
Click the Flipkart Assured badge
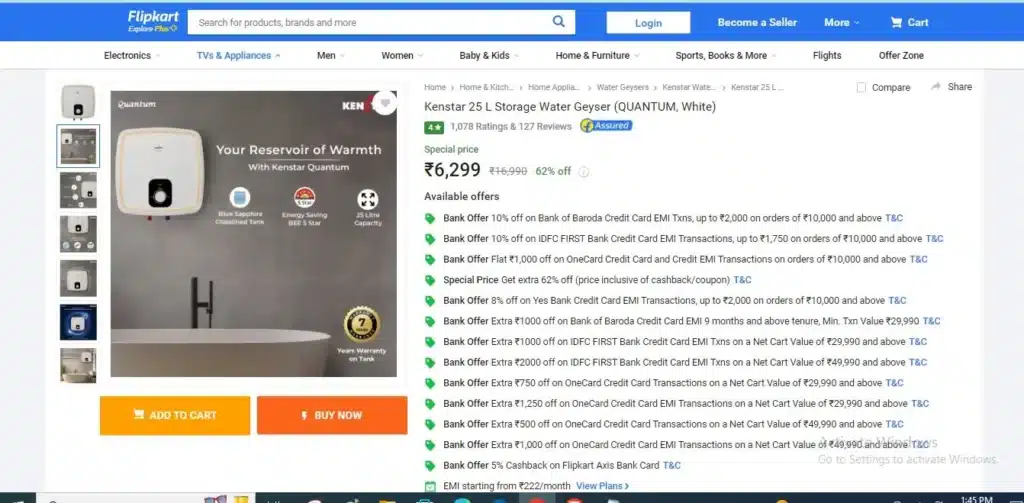(x=606, y=125)
